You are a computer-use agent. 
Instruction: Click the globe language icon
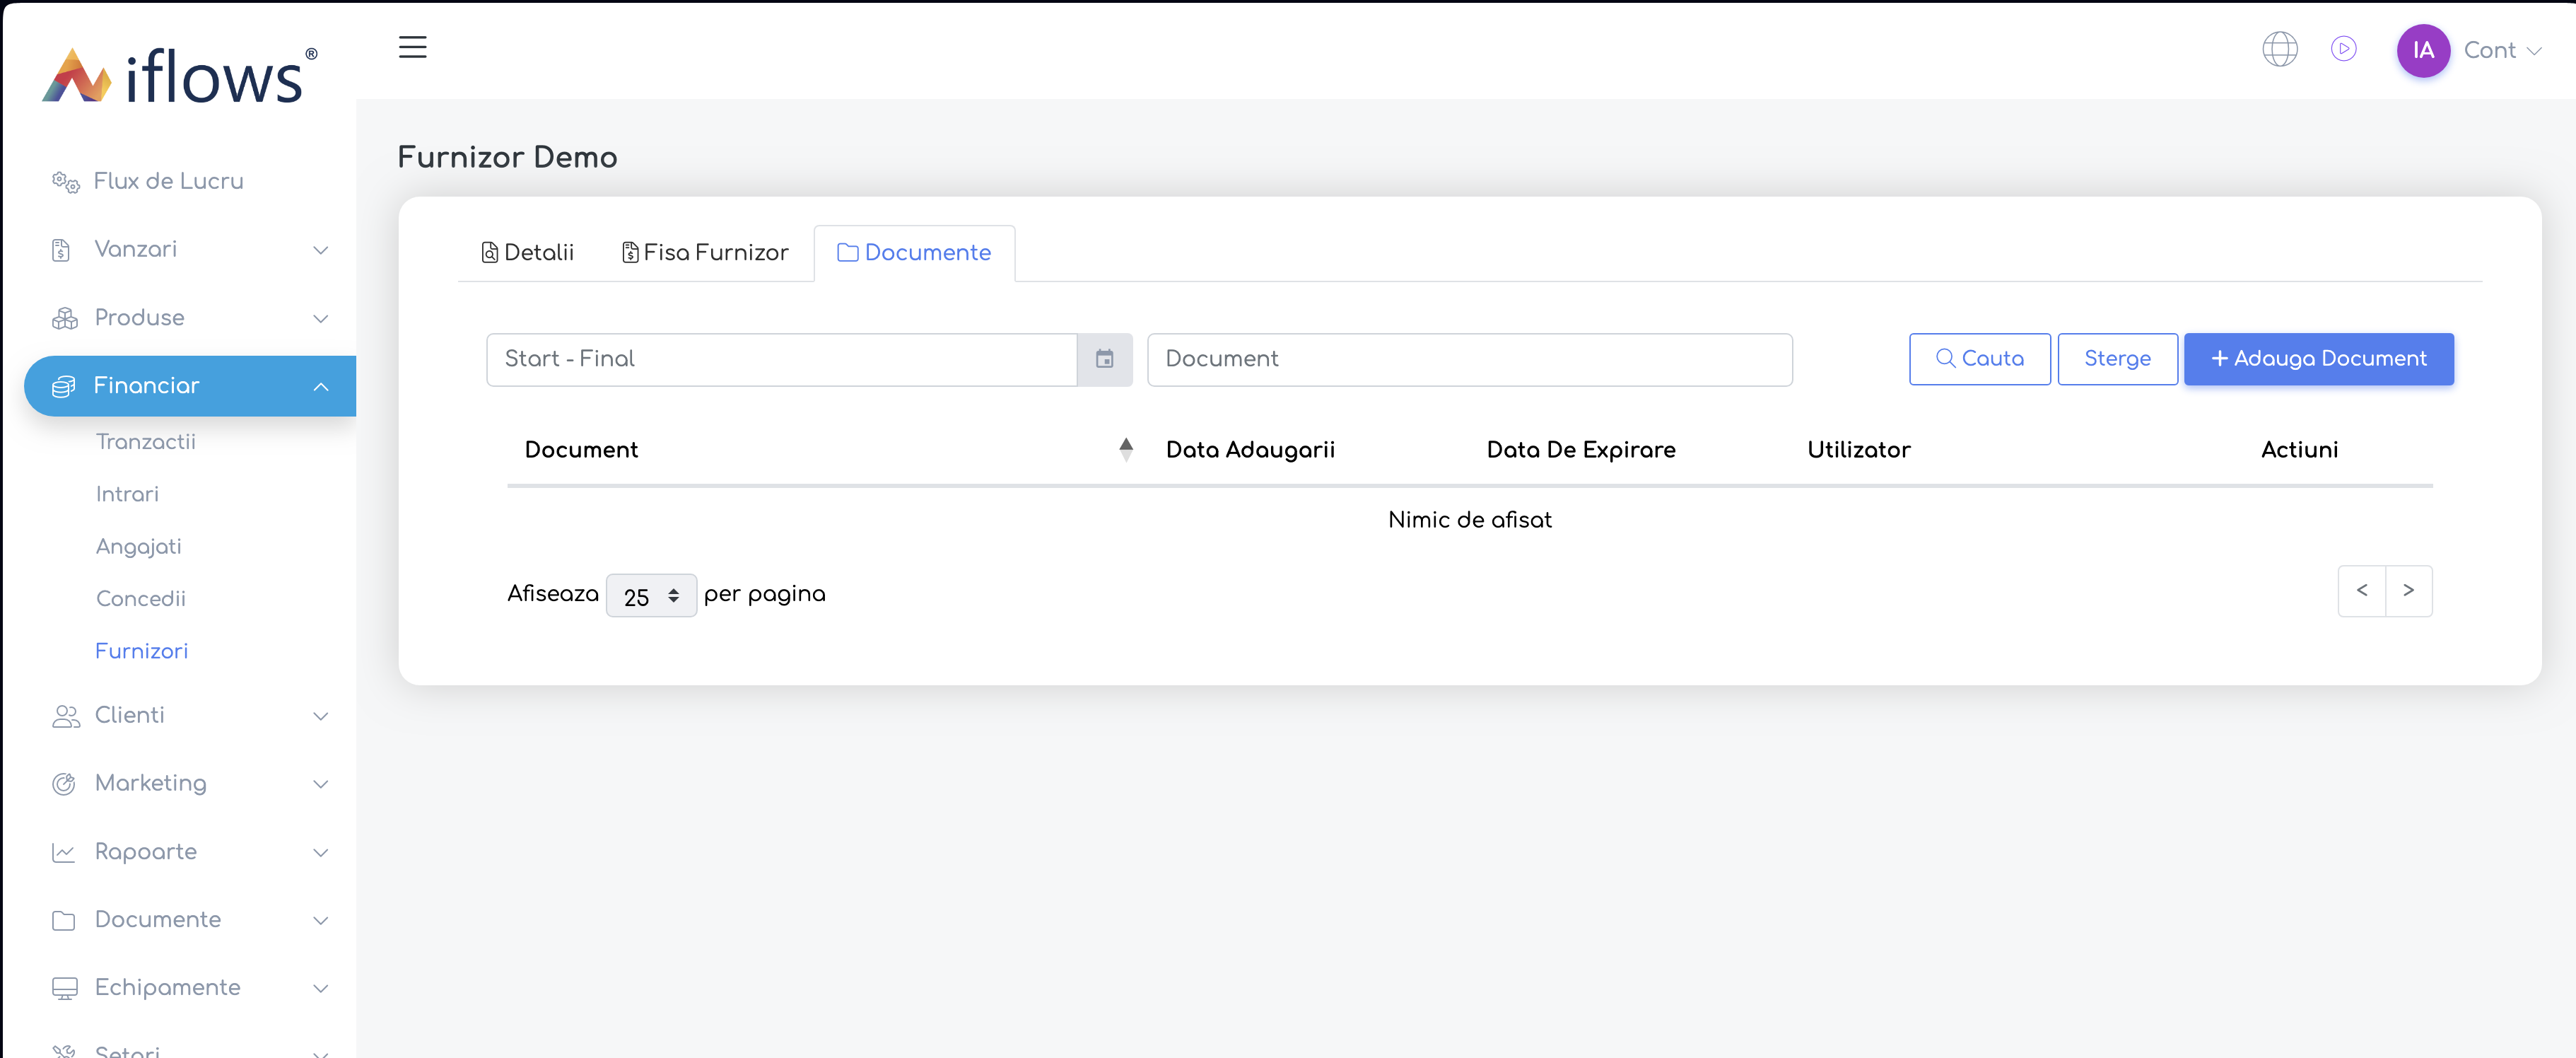coord(2279,49)
